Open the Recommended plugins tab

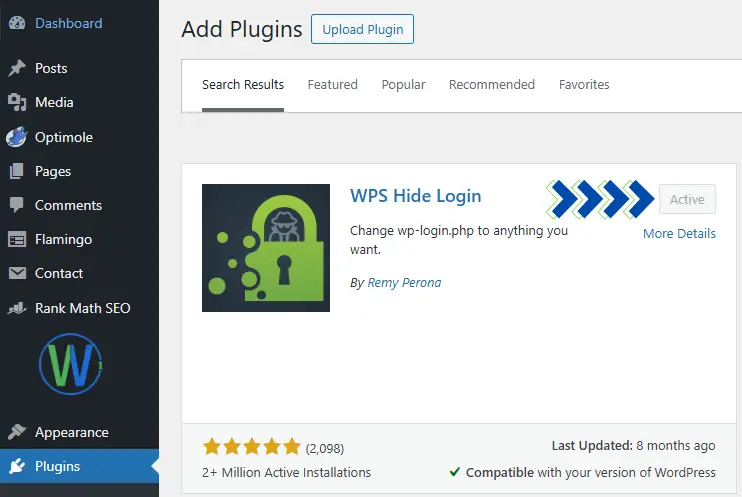491,85
